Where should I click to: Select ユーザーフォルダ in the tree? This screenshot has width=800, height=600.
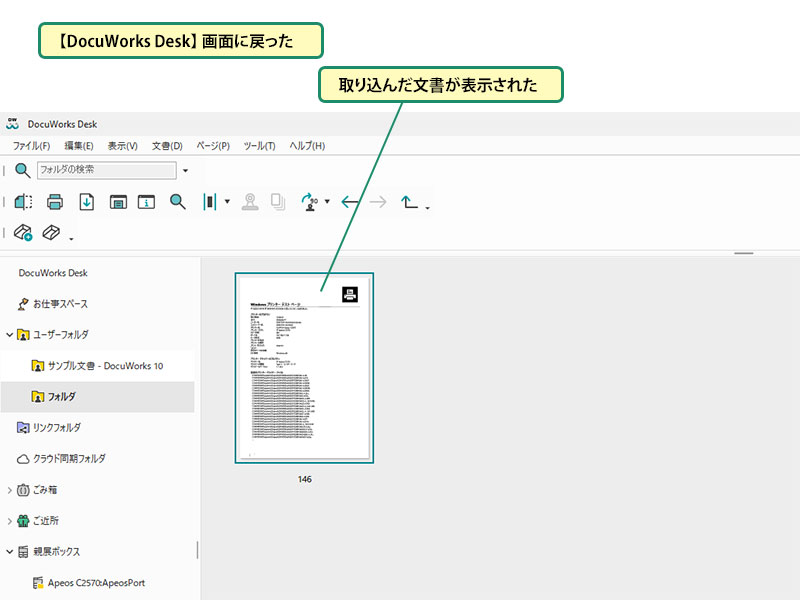click(61, 335)
